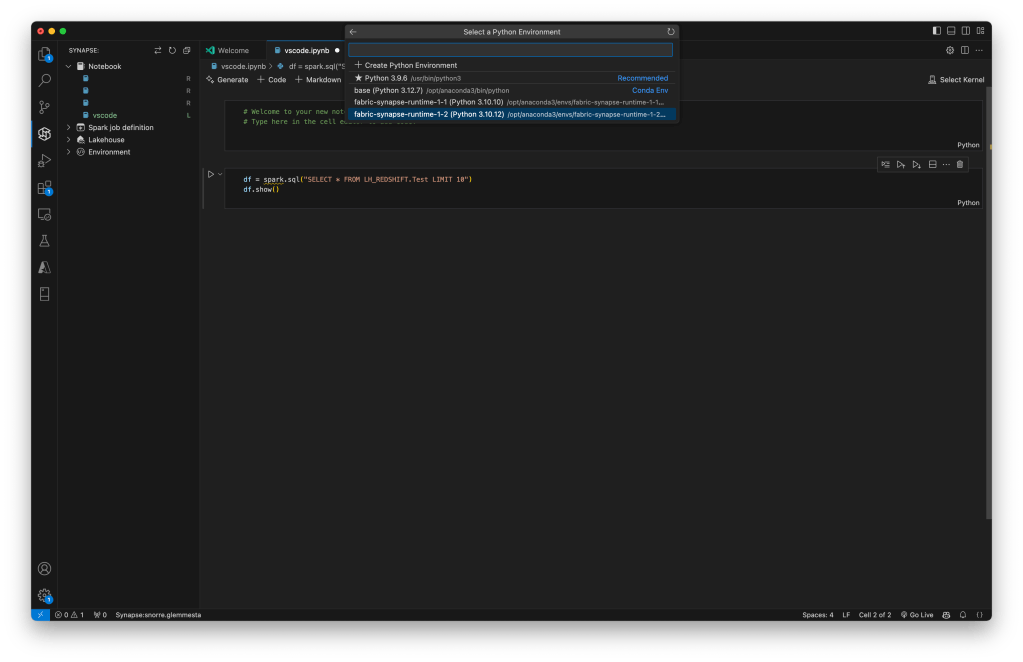This screenshot has width=1023, height=662.
Task: Open the Remote Explorer view
Action: tap(44, 214)
